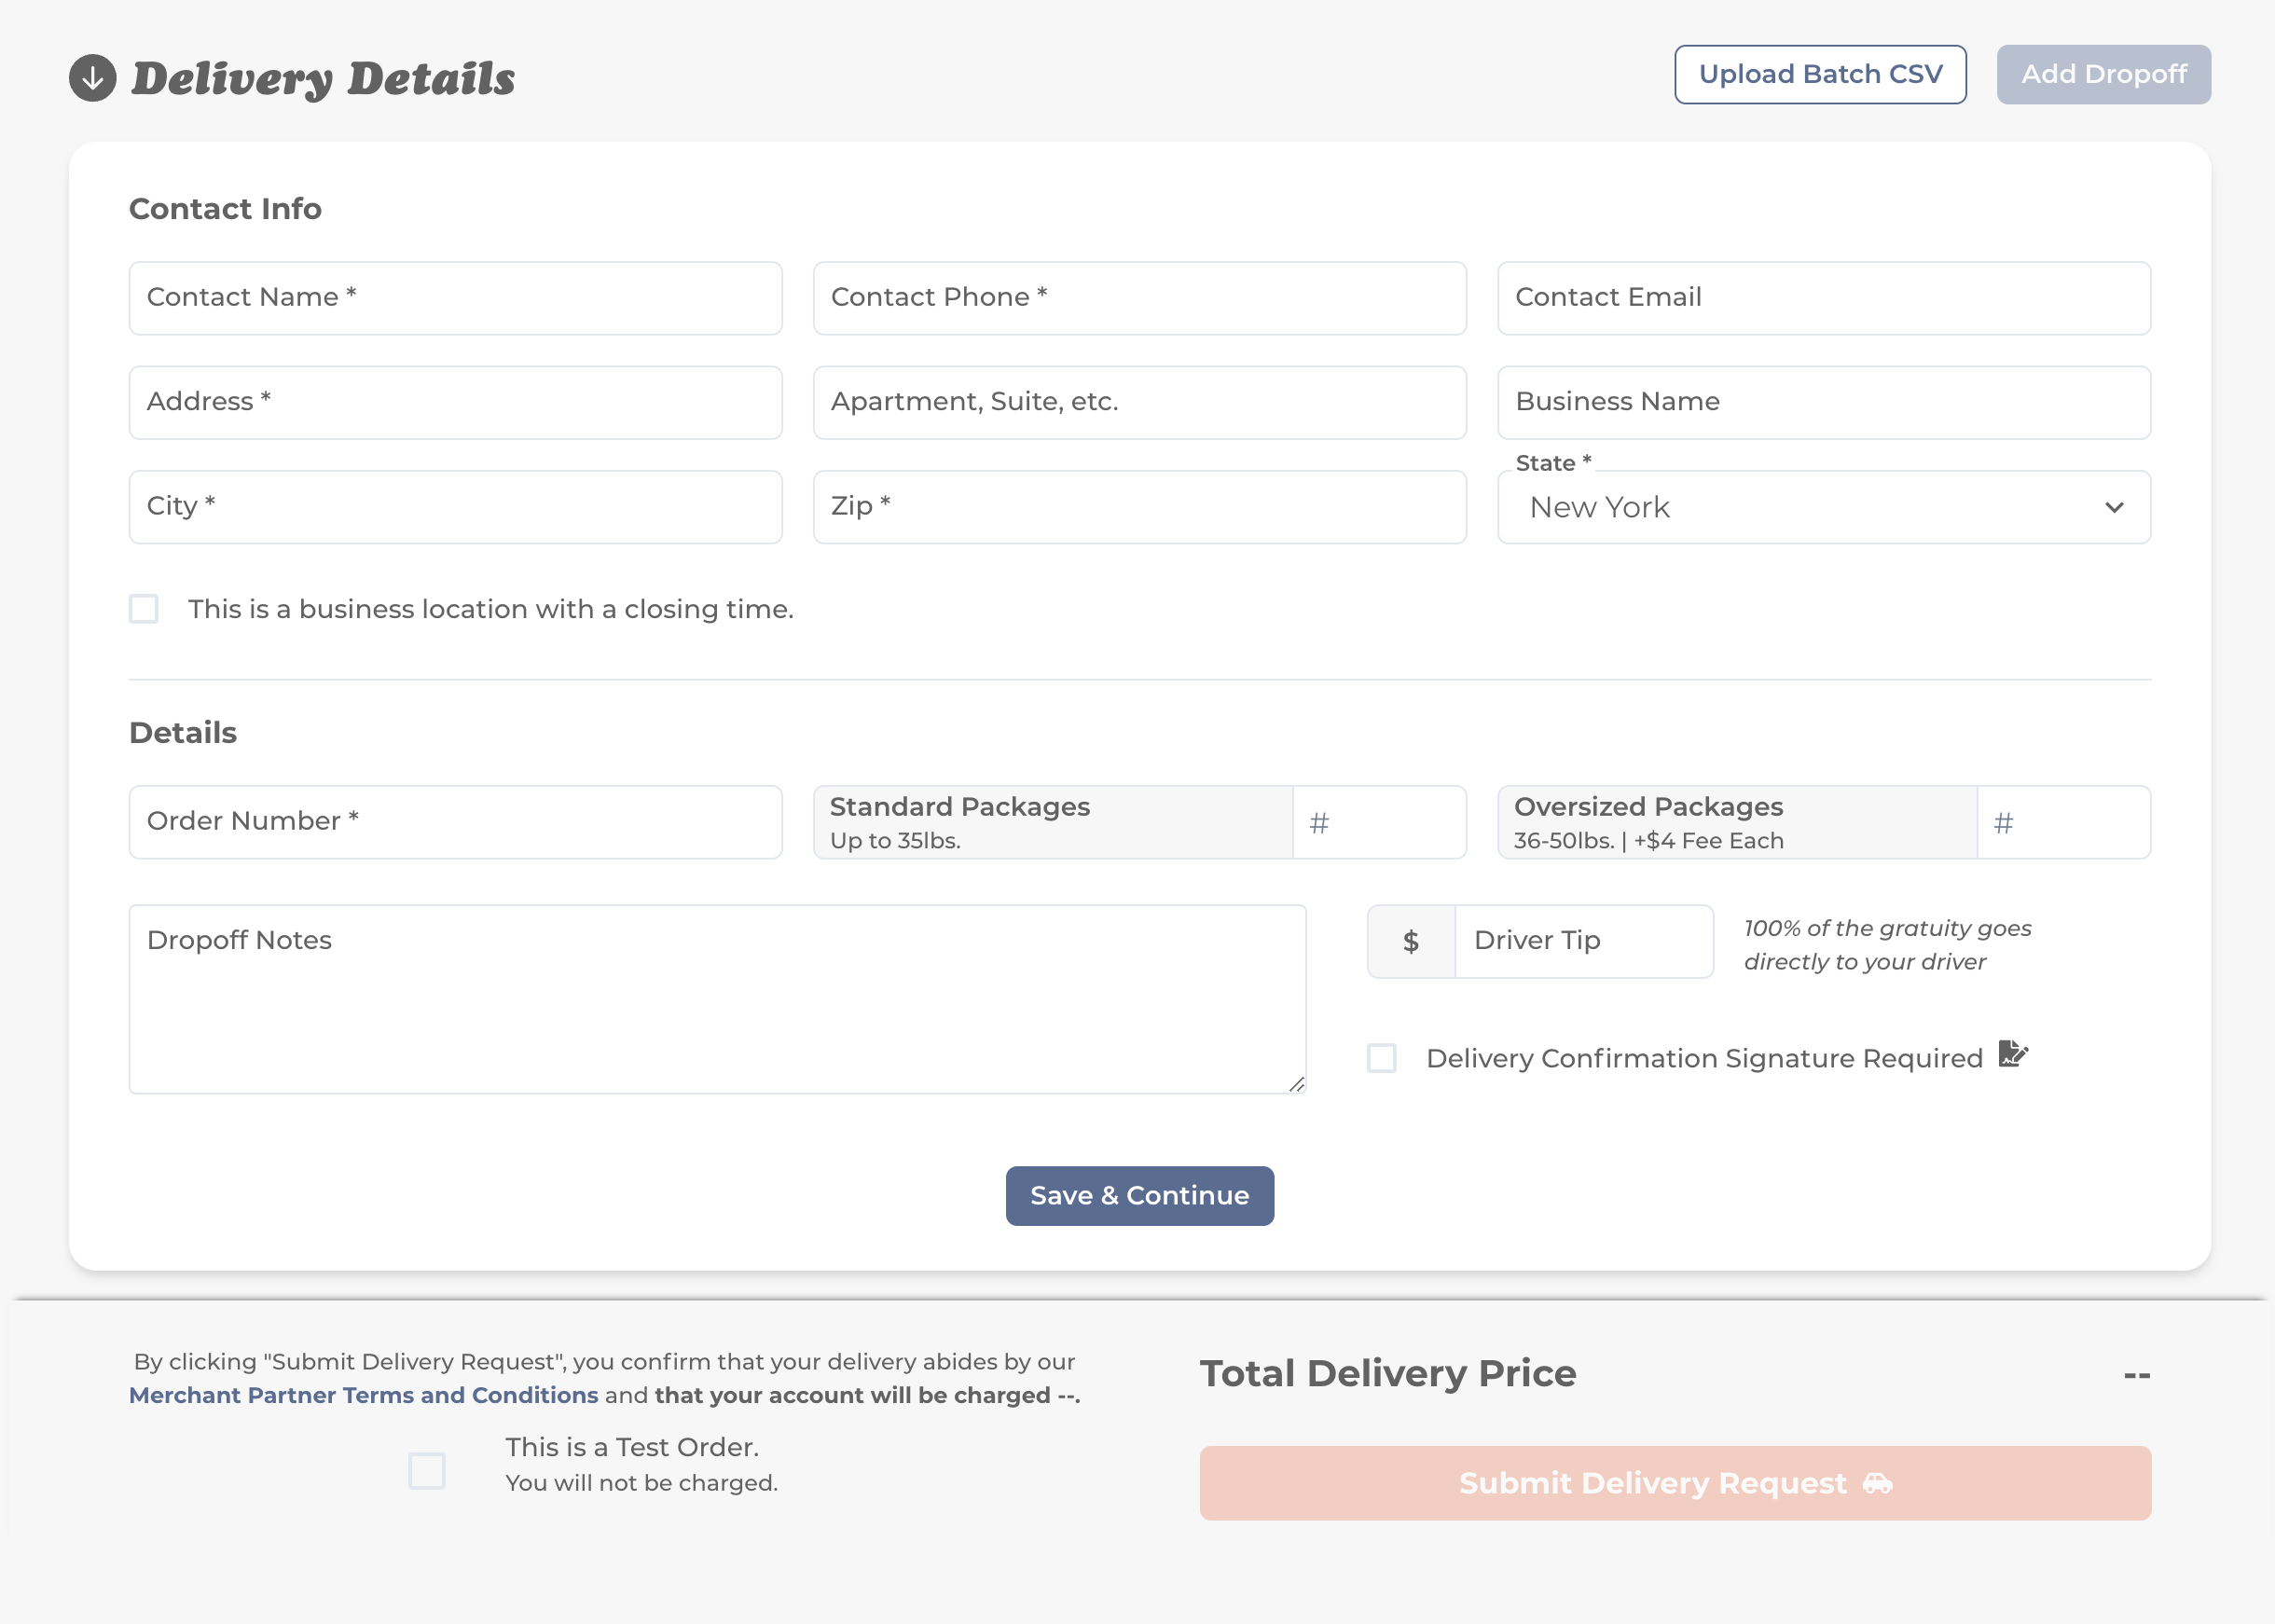The height and width of the screenshot is (1624, 2275).
Task: Click into Dropoff Notes textarea
Action: pyautogui.click(x=718, y=1000)
